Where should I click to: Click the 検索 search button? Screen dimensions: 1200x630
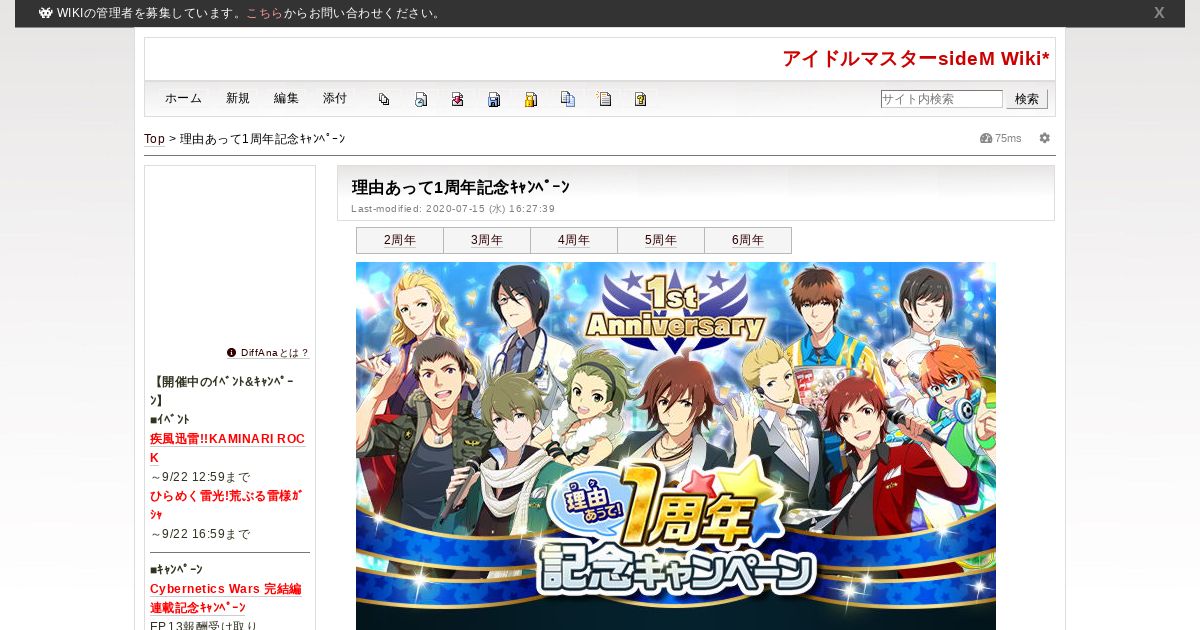1027,99
